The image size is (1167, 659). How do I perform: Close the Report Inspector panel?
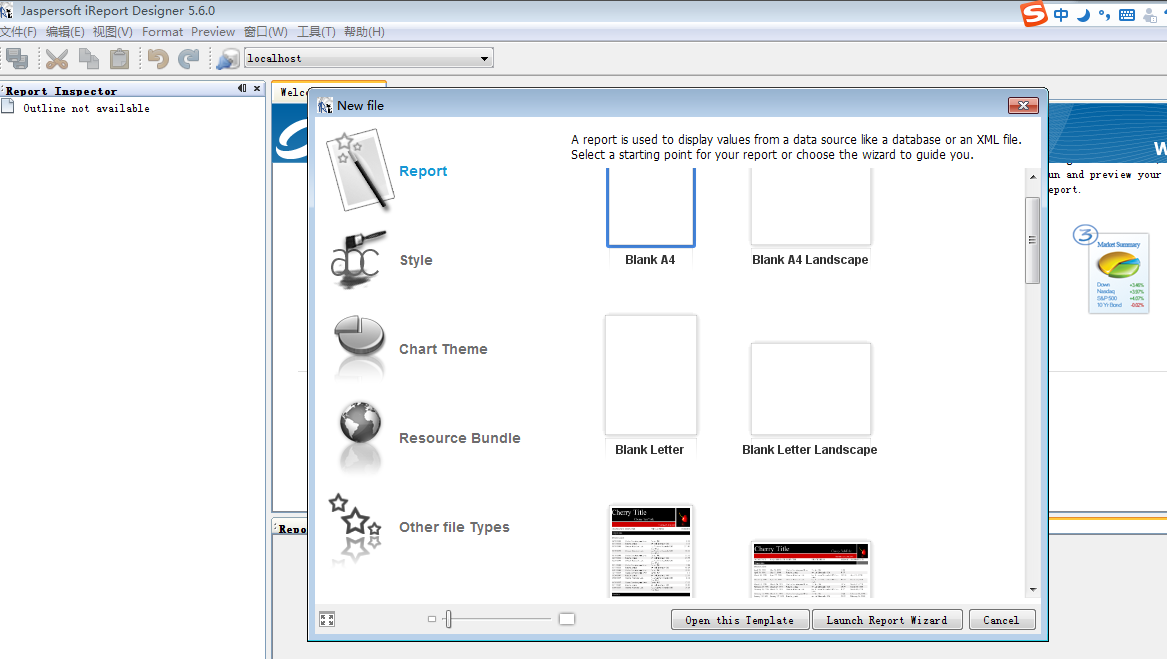(258, 88)
